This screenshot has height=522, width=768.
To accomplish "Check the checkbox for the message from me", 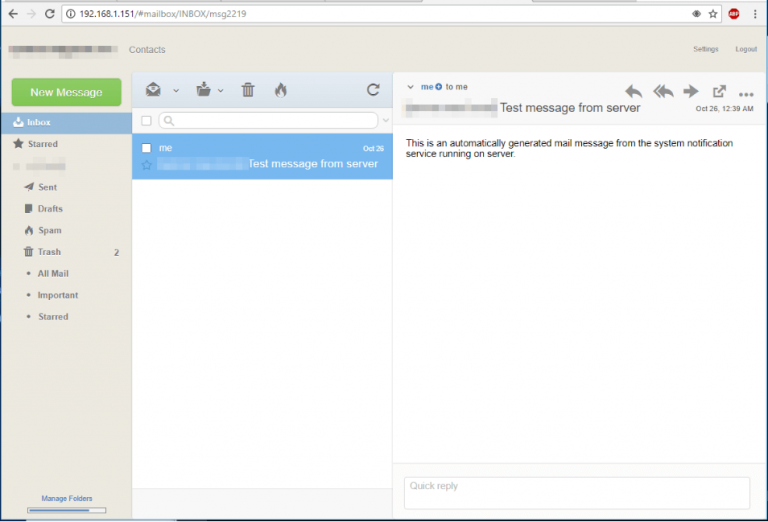I will tap(146, 148).
